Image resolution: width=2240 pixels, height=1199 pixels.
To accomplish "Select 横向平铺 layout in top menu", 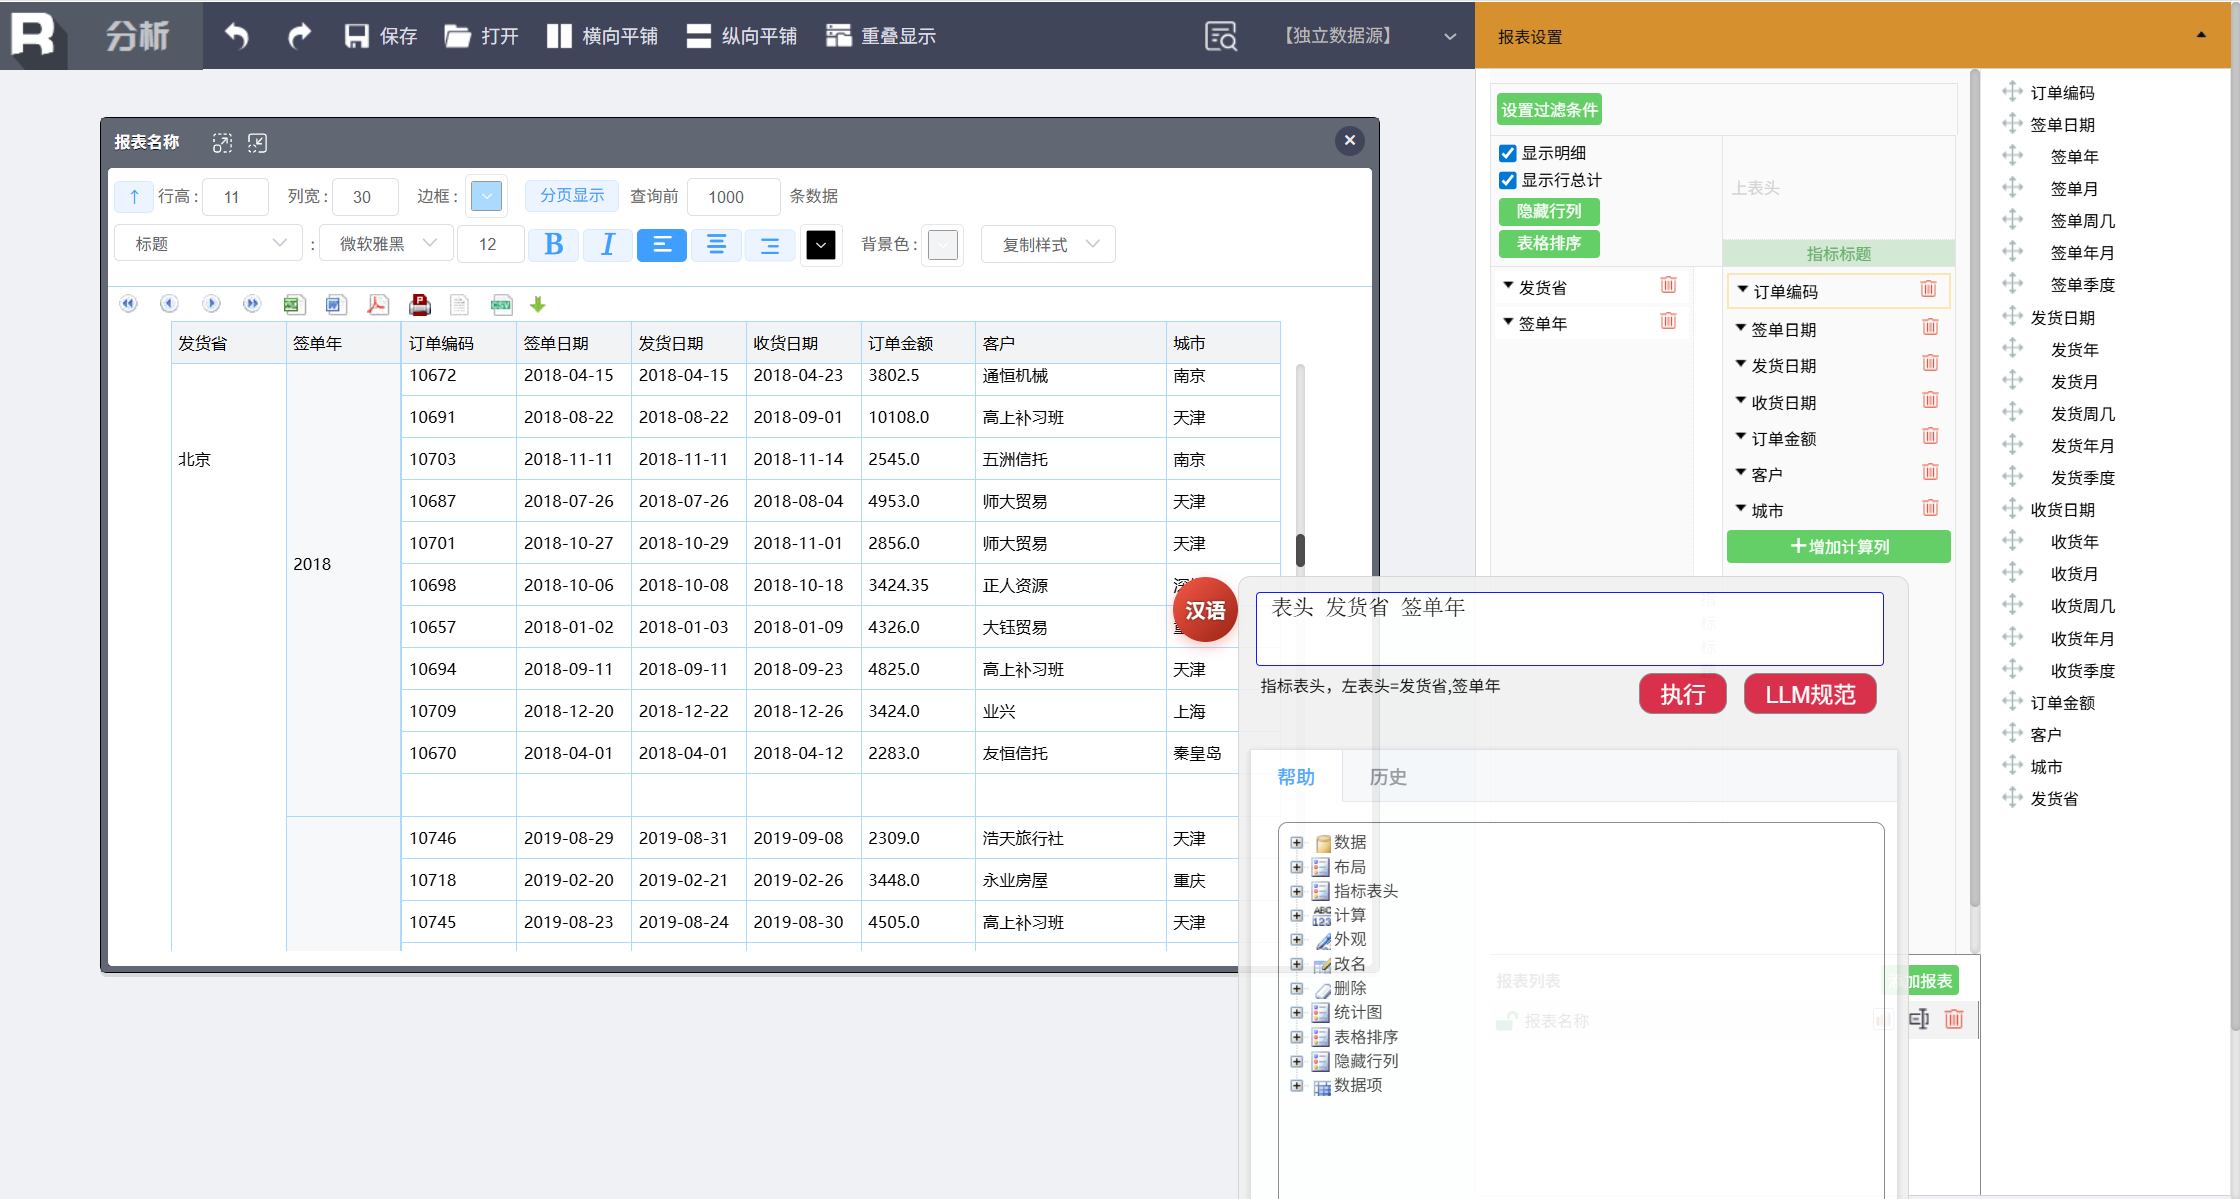I will coord(603,36).
